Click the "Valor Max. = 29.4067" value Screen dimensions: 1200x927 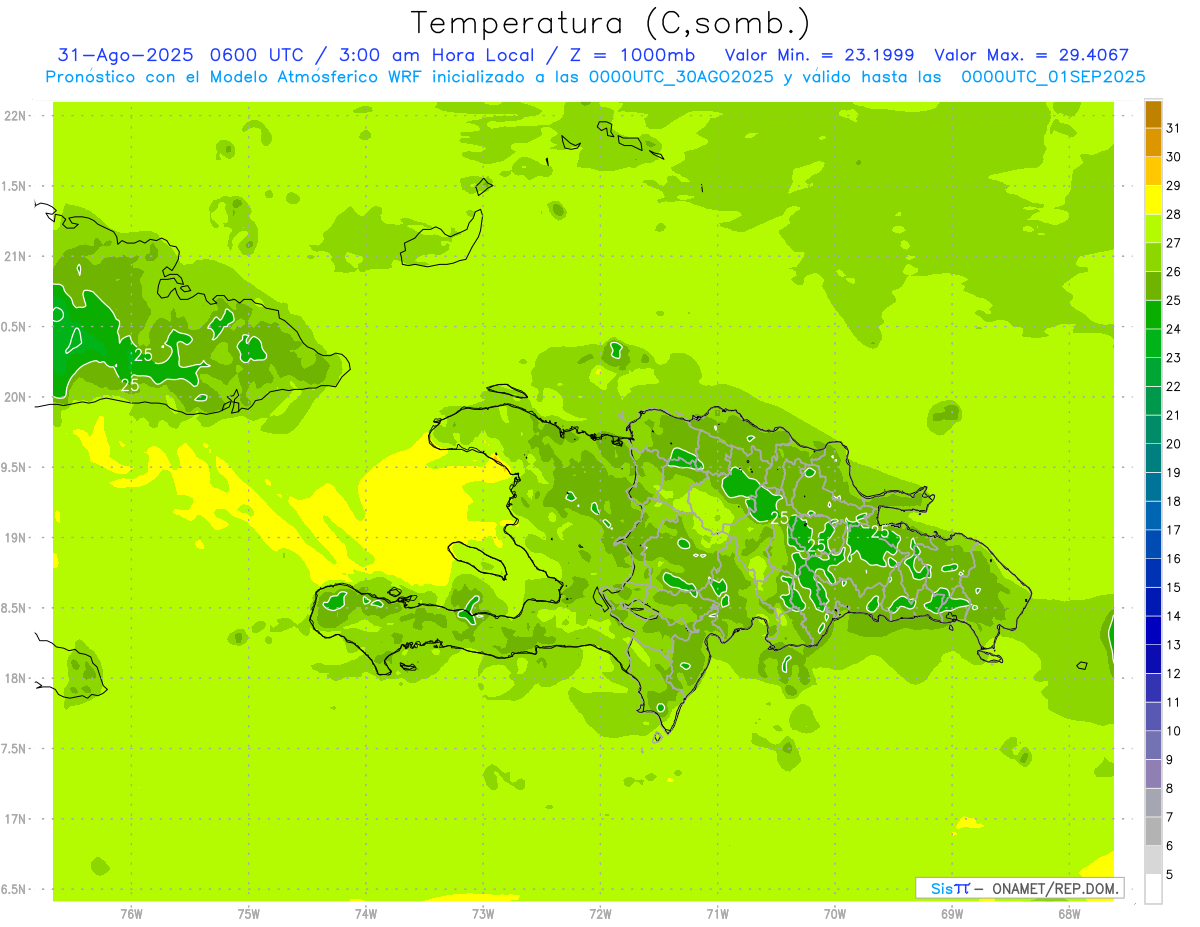click(1030, 55)
